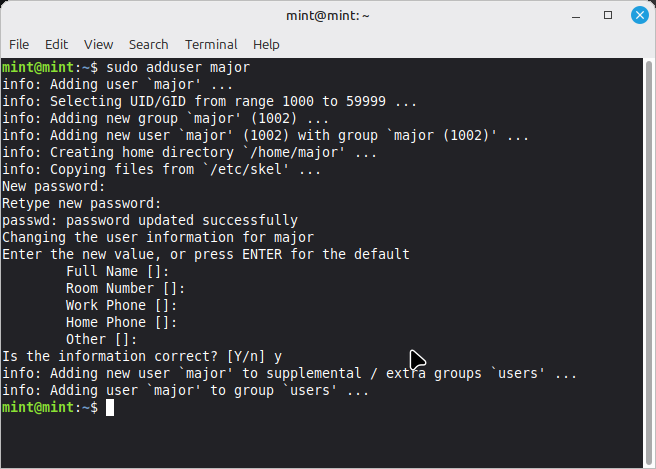The image size is (656, 469).
Task: Open the Edit menu
Action: click(56, 44)
